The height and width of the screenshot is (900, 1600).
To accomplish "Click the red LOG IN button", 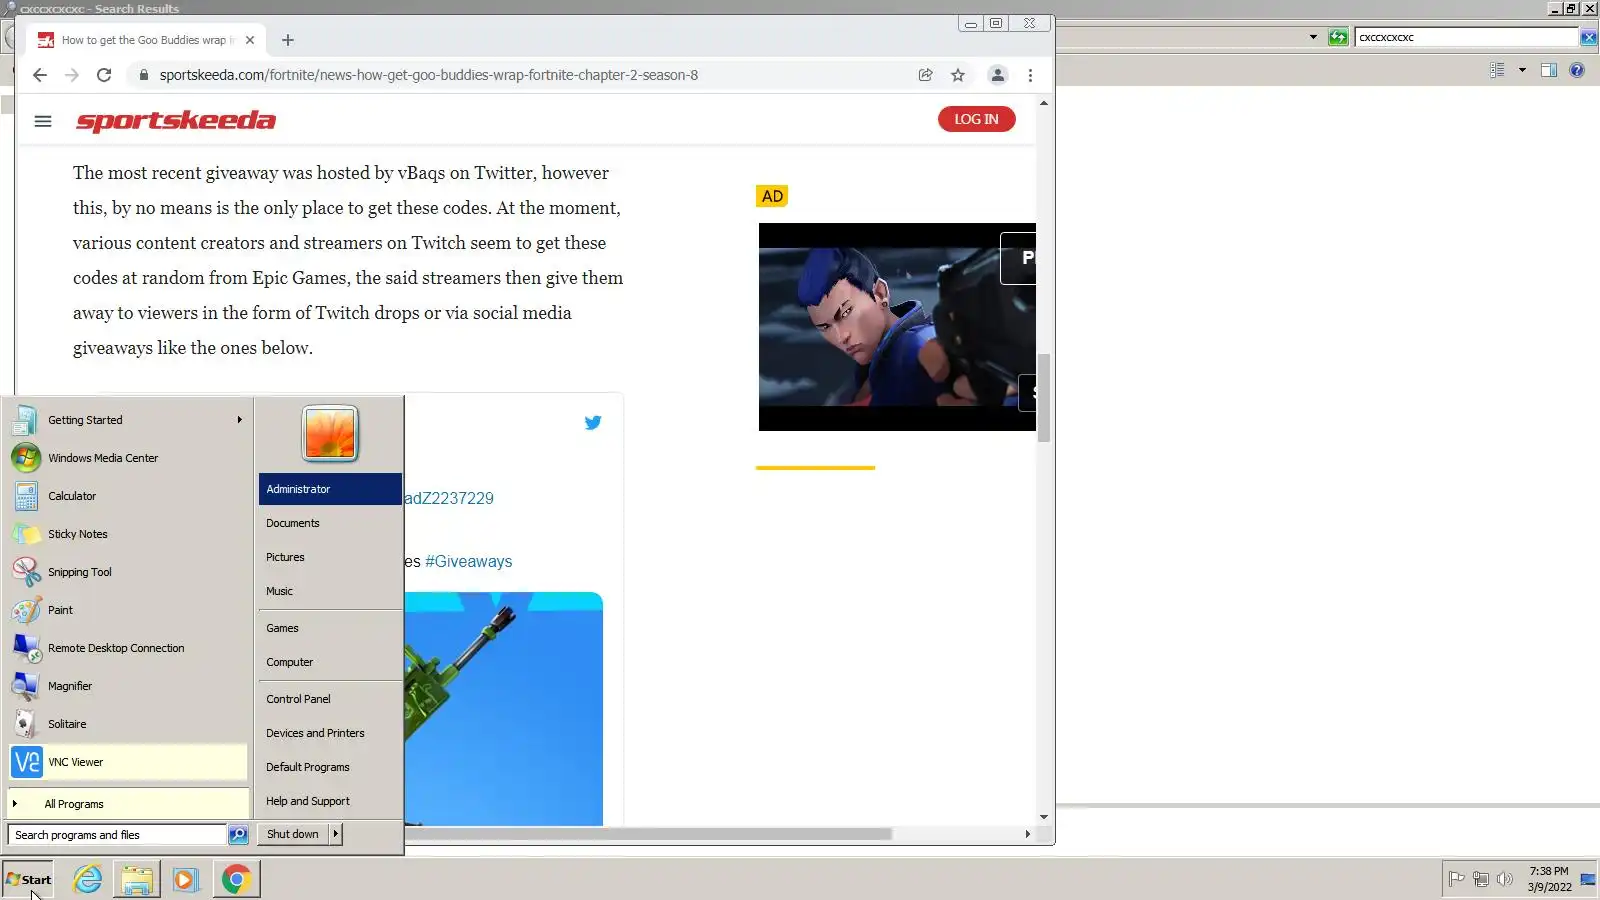I will 976,119.
